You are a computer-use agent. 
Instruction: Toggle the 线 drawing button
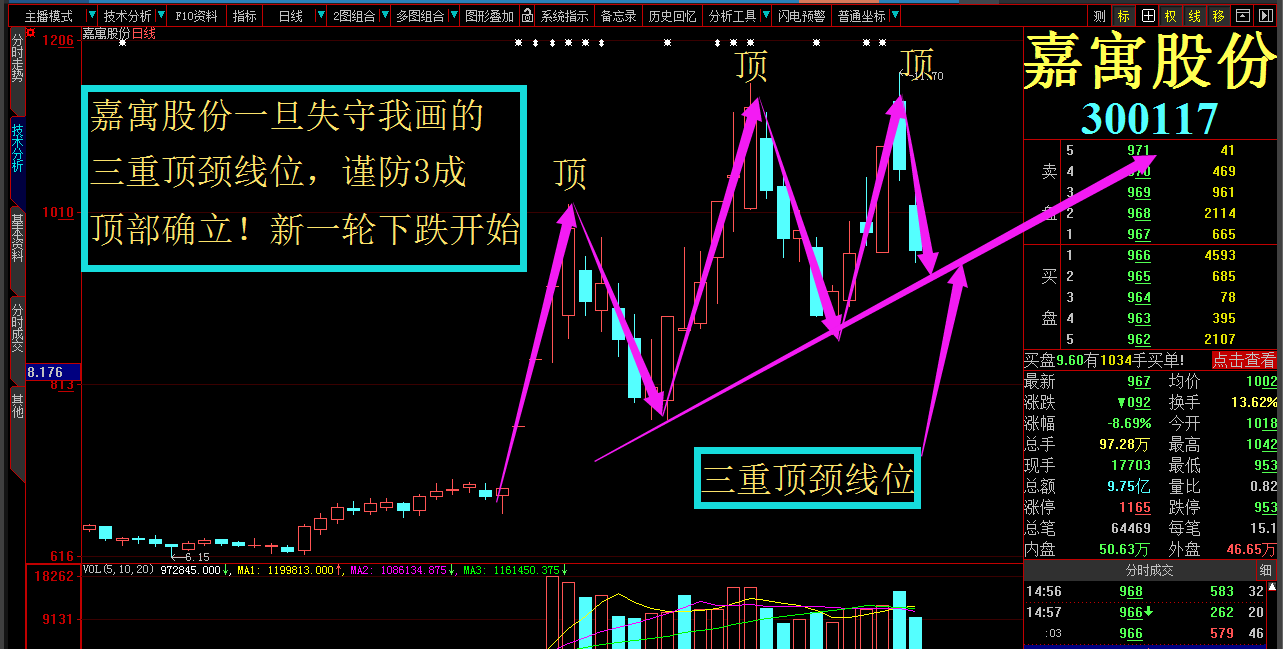tap(1194, 16)
